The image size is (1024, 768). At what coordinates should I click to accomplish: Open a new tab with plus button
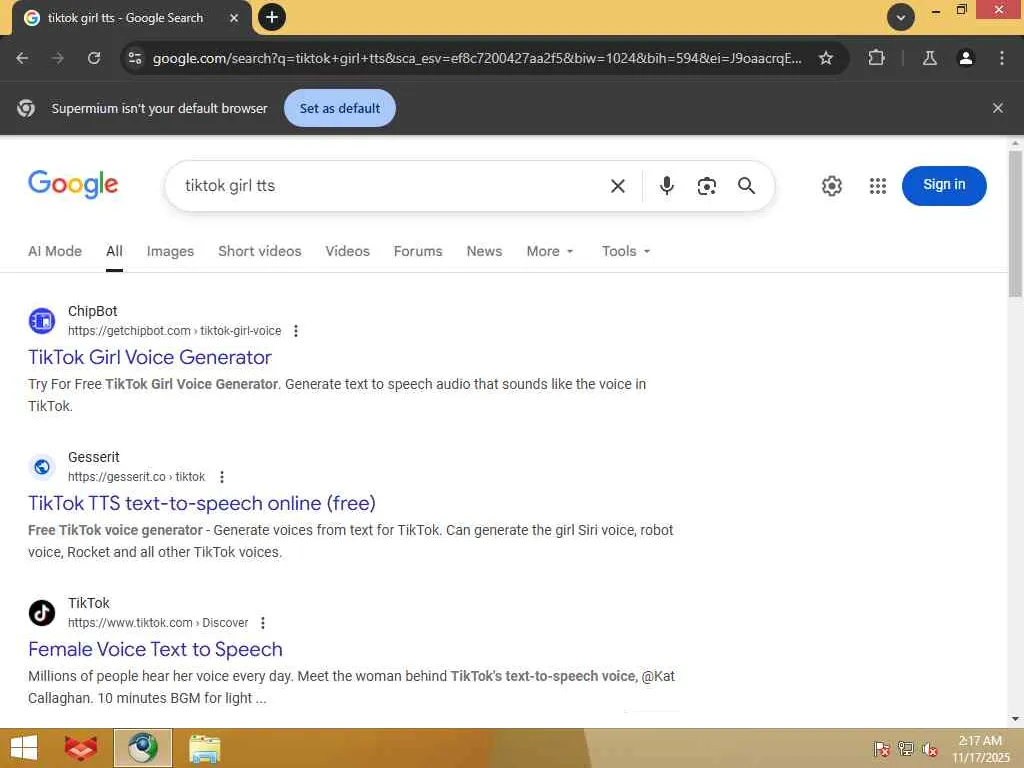coord(272,17)
